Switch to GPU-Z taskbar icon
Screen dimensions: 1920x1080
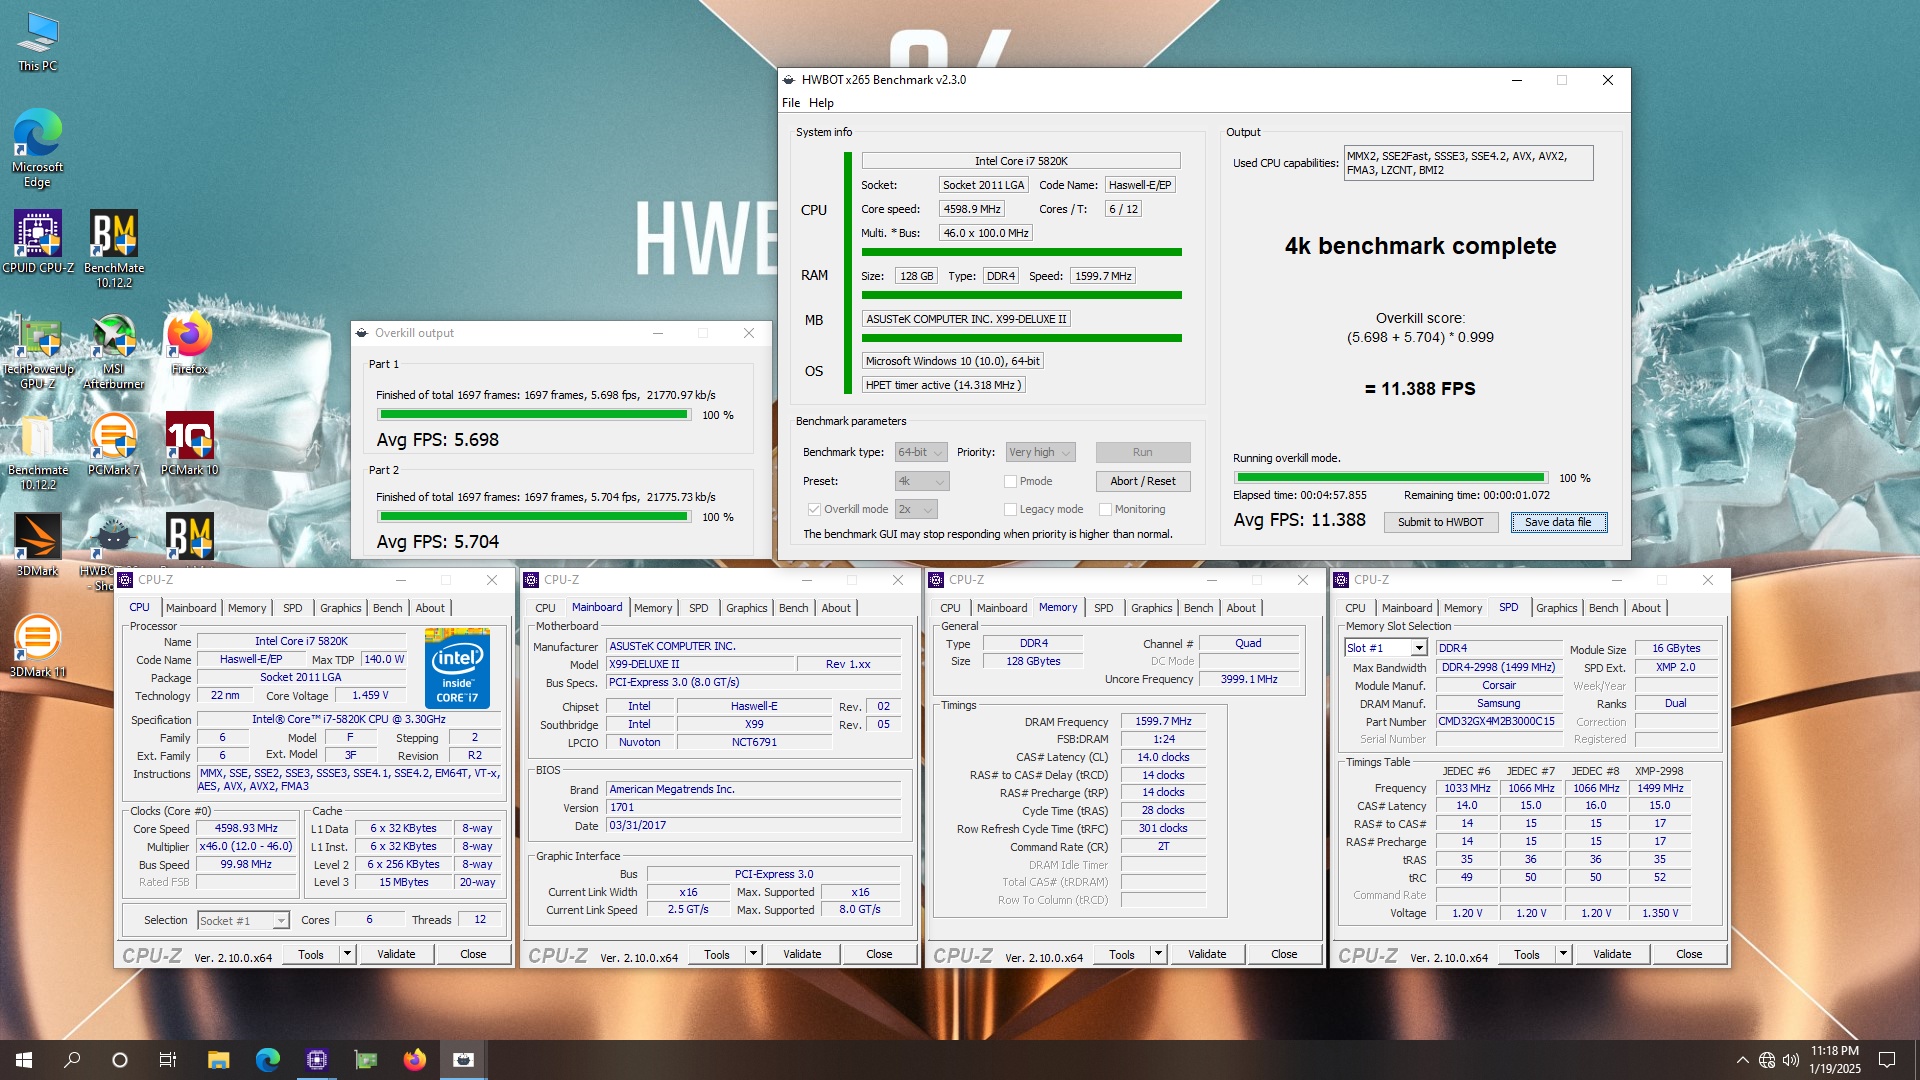(x=365, y=1060)
